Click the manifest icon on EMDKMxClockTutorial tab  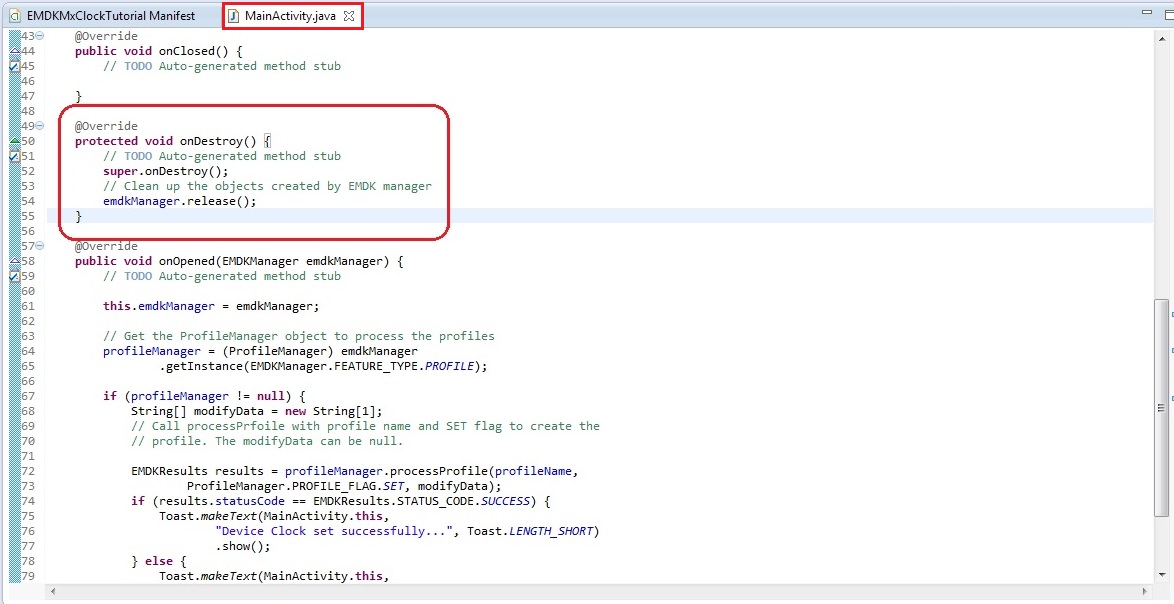15,16
